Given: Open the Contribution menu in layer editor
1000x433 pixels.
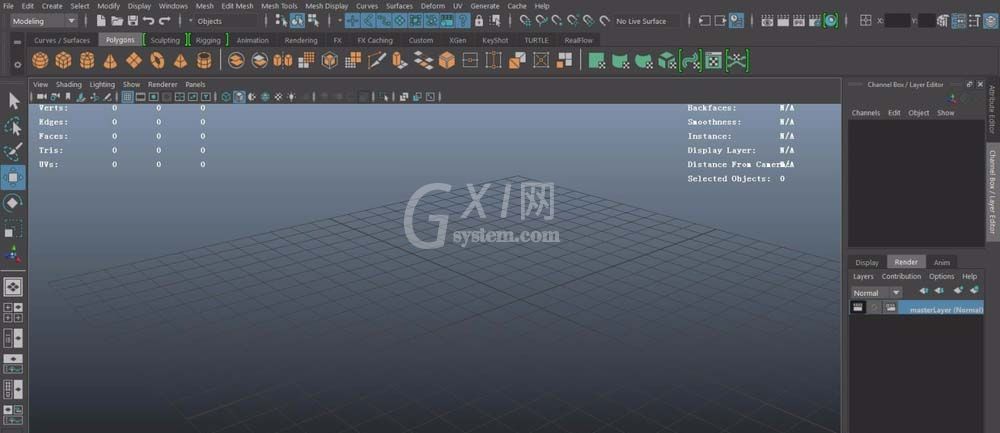Looking at the screenshot, I should (x=901, y=277).
